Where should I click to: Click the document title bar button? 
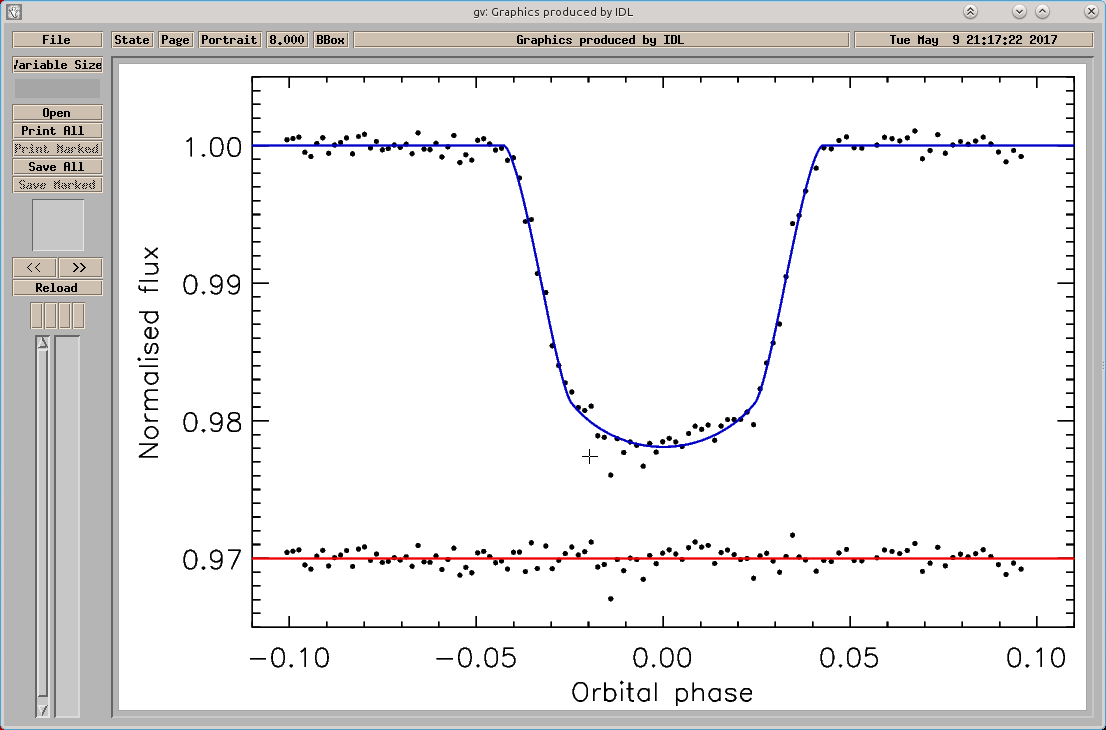pyautogui.click(x=601, y=40)
